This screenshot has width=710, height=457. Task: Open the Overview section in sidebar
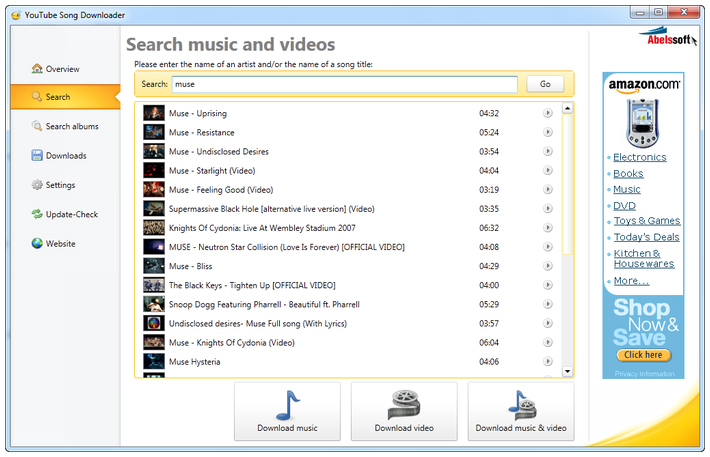62,69
